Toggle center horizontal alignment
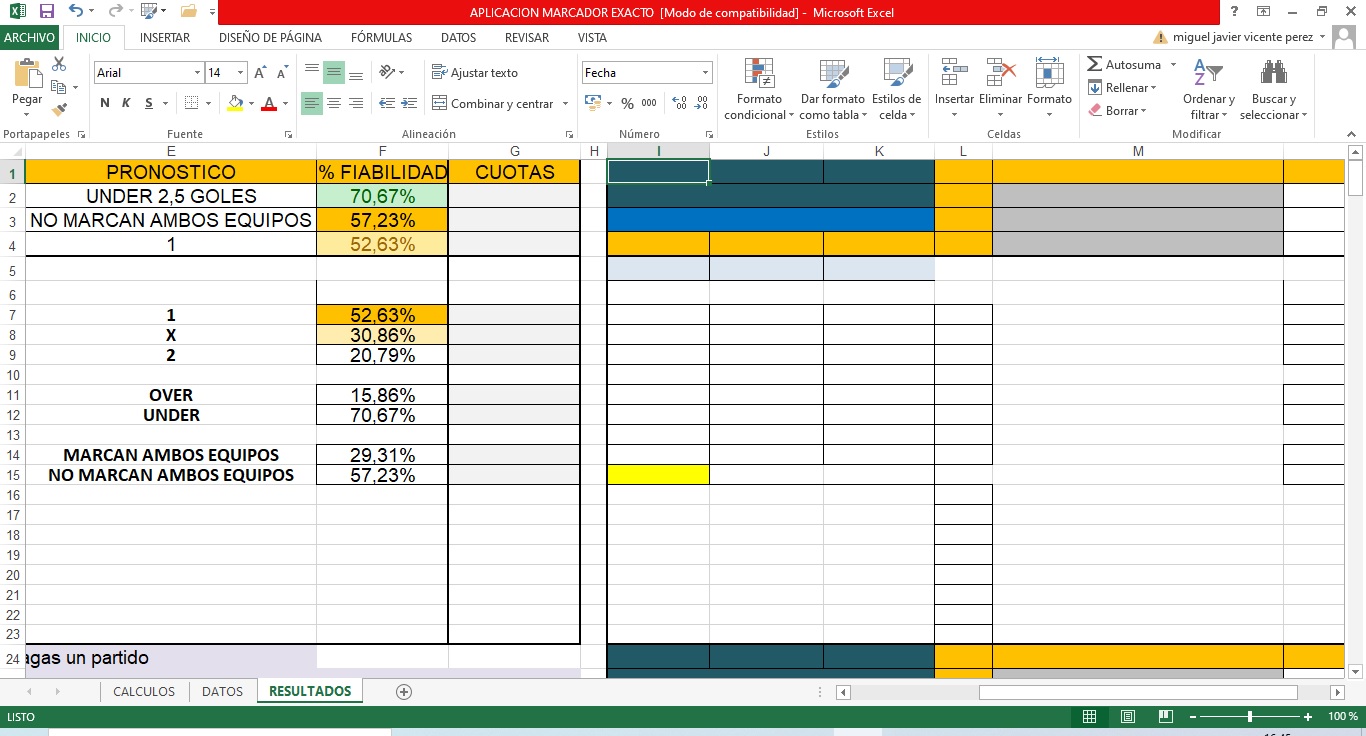 click(334, 103)
